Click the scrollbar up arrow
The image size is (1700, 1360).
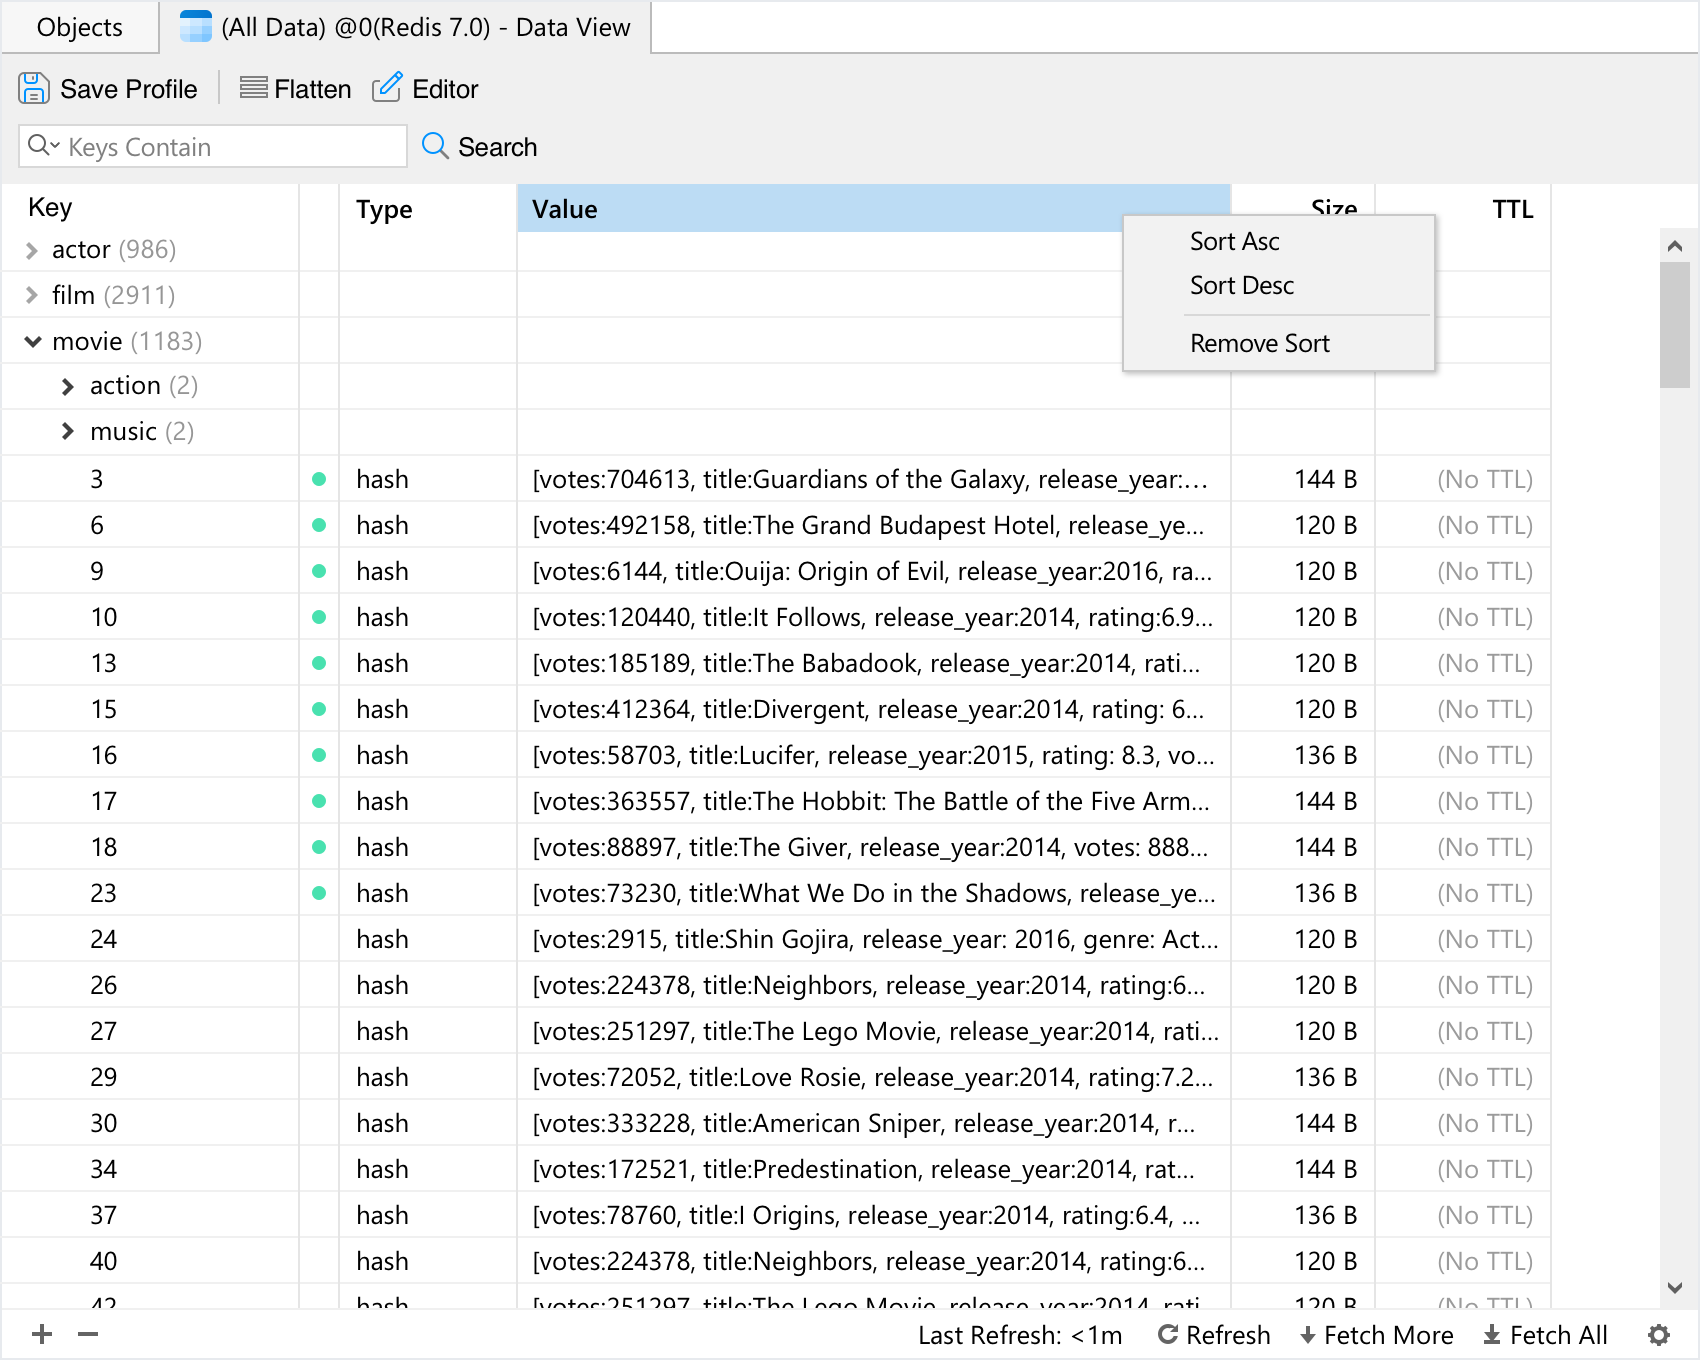click(1675, 245)
